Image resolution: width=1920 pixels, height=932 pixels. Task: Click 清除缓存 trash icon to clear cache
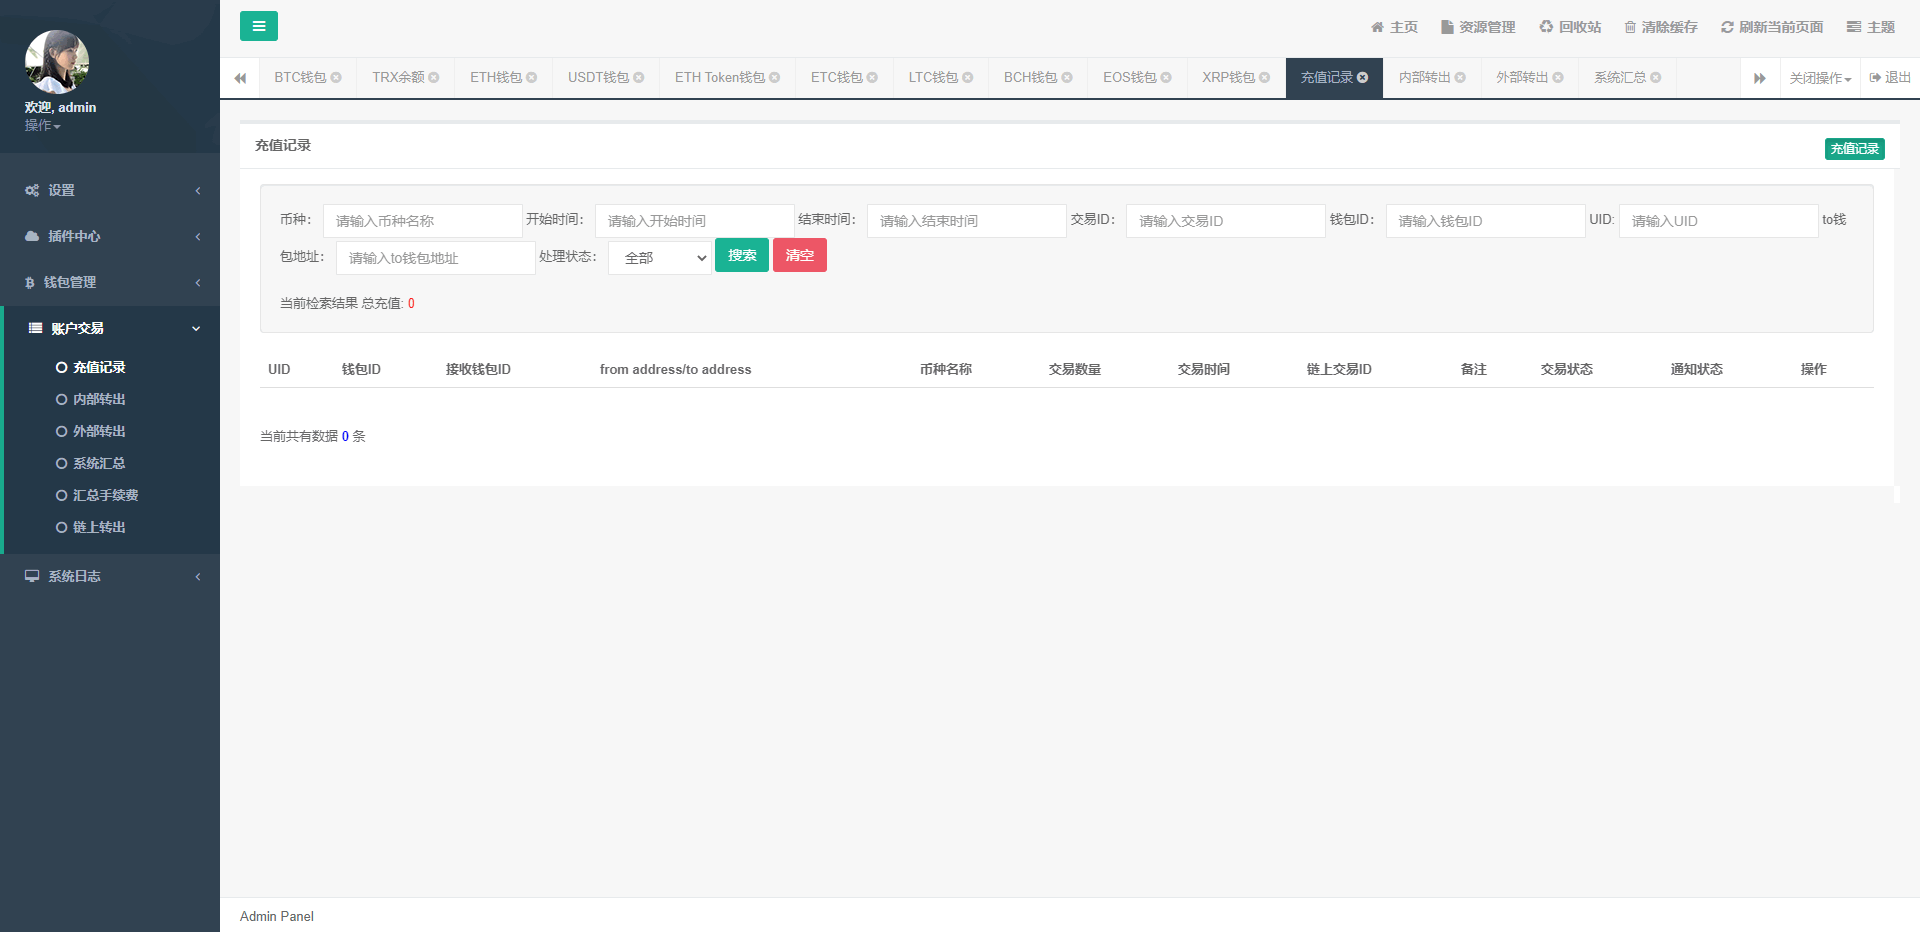(x=1630, y=27)
